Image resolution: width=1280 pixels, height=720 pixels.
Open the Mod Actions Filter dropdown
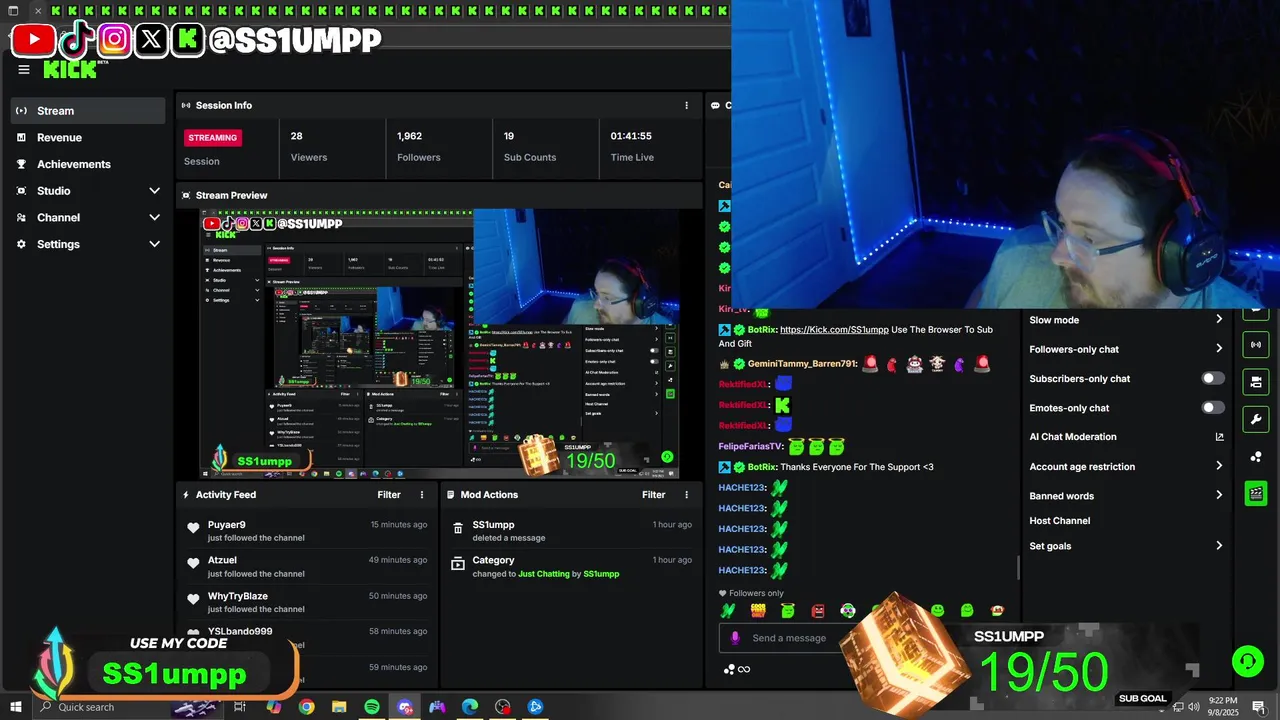(653, 495)
